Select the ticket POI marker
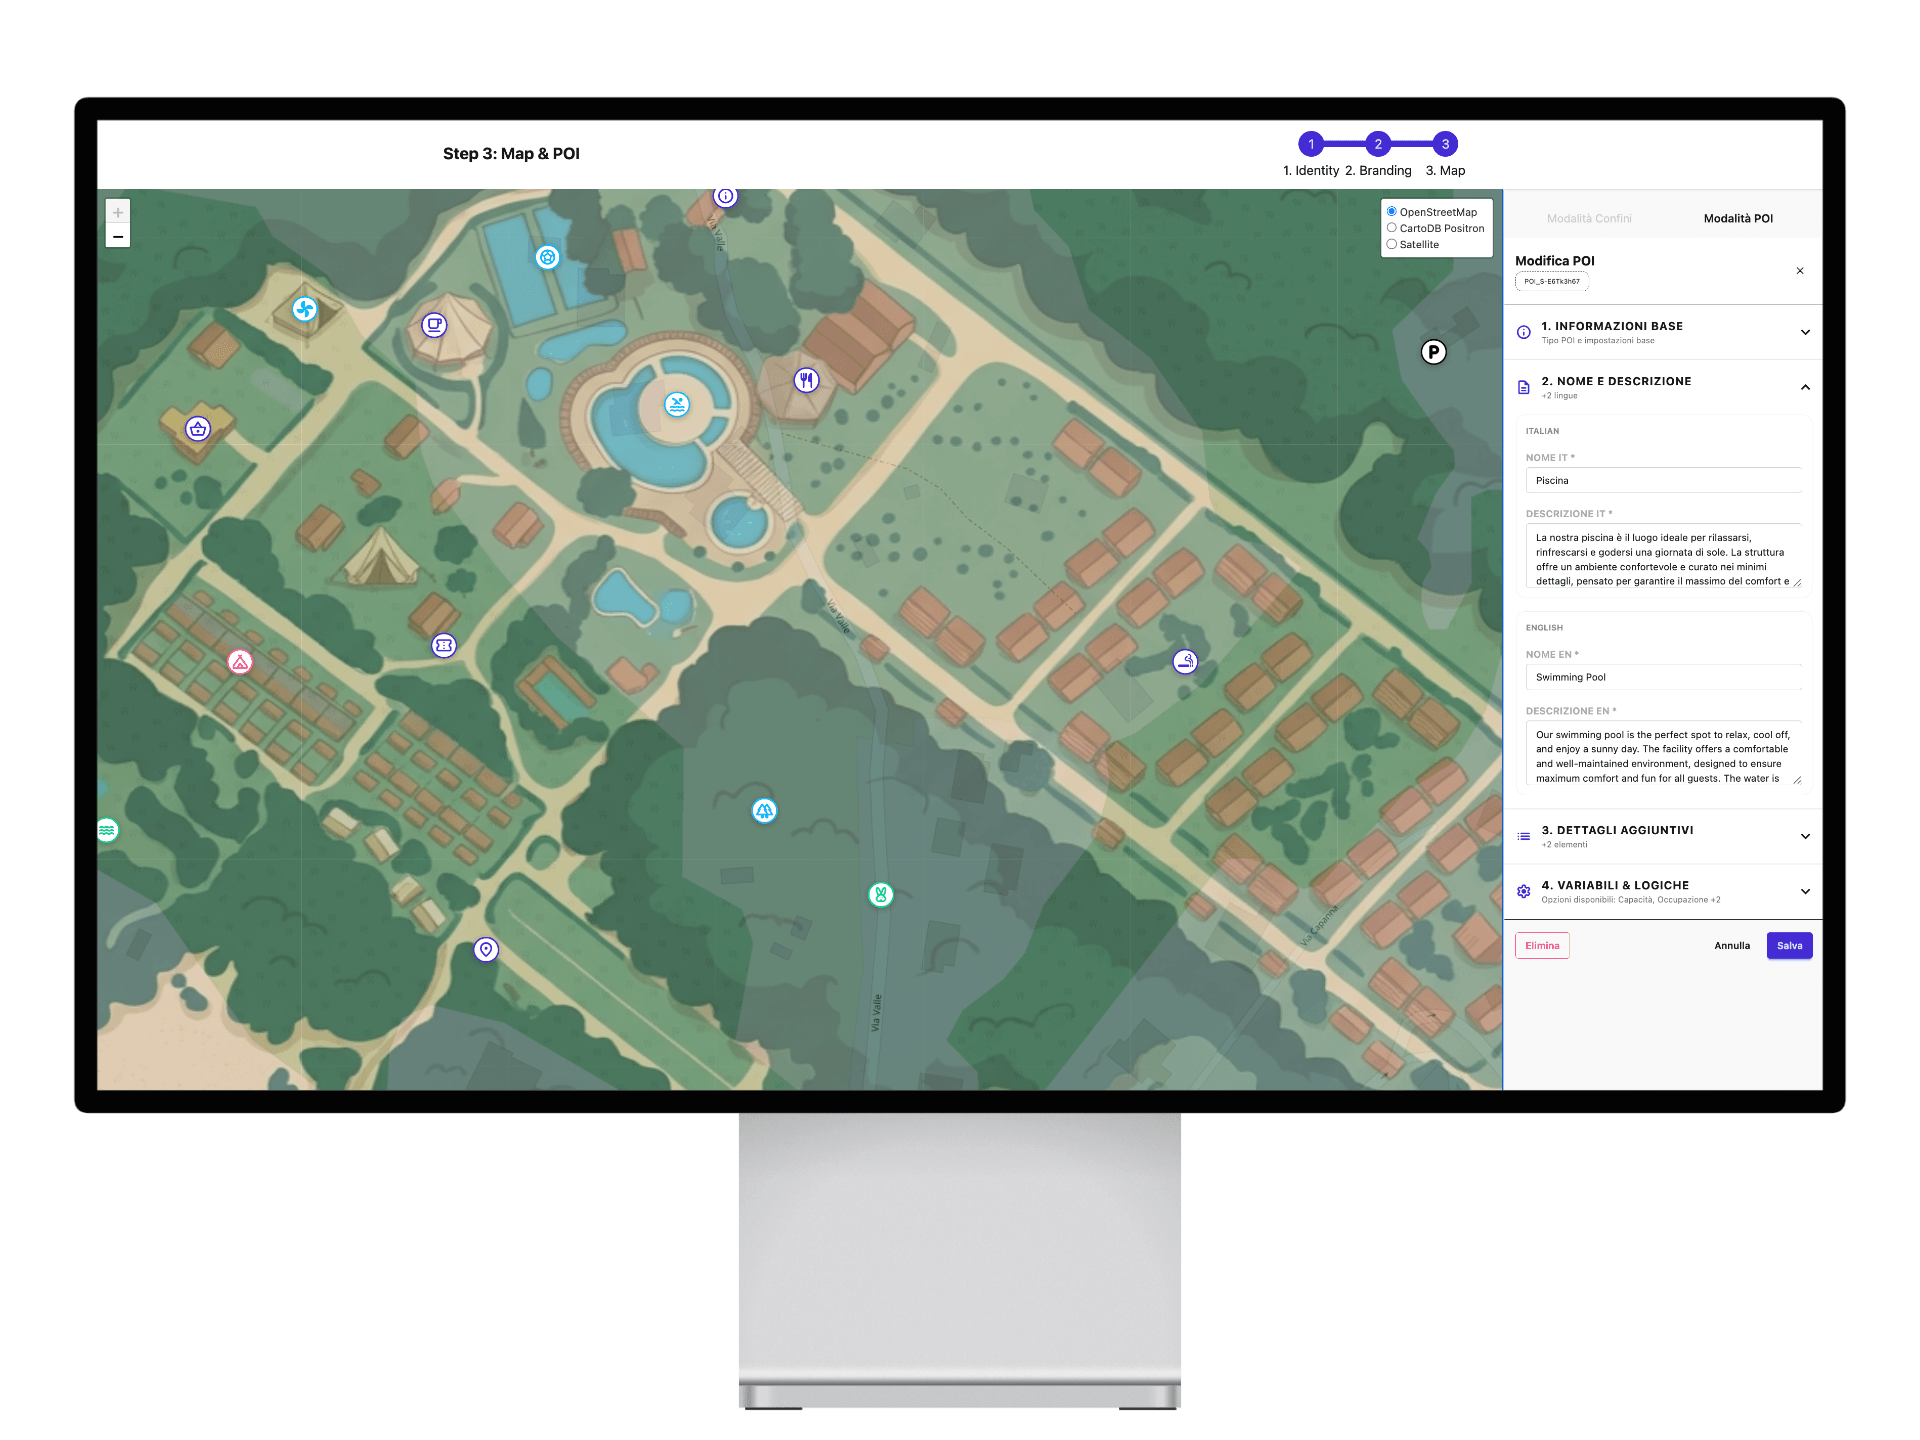The width and height of the screenshot is (1920, 1440). coord(444,645)
